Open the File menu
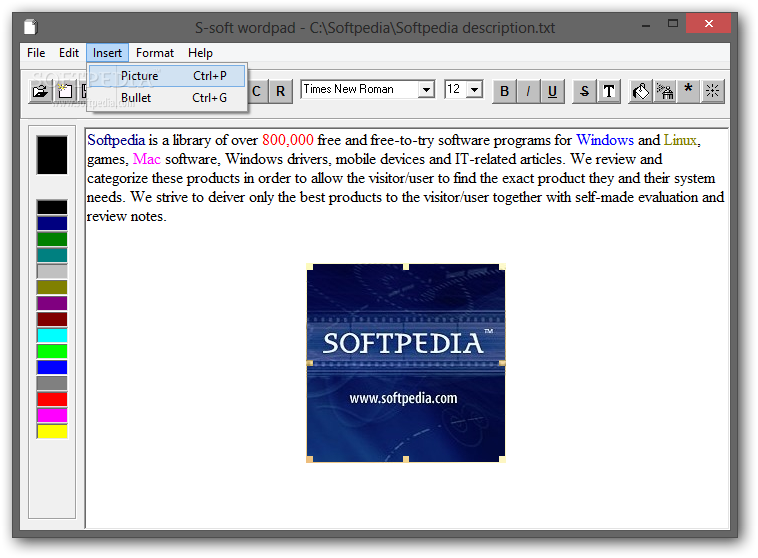This screenshot has width=758, height=558. (x=36, y=53)
